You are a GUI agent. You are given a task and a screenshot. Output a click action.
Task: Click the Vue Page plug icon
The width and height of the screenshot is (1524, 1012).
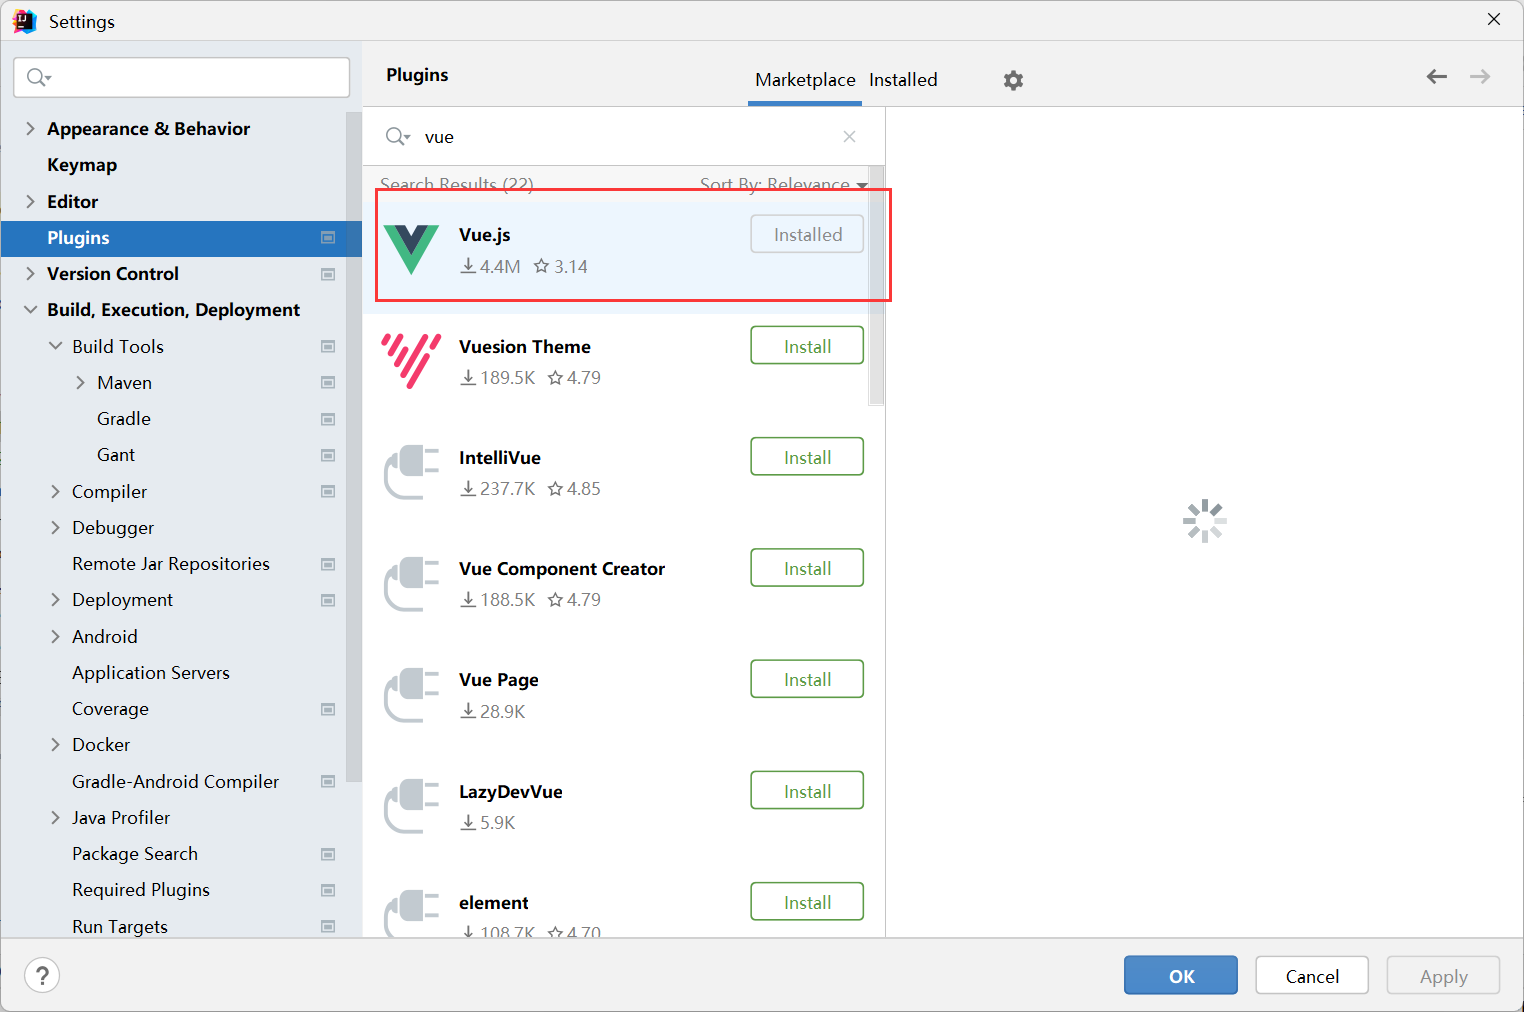[x=411, y=694]
